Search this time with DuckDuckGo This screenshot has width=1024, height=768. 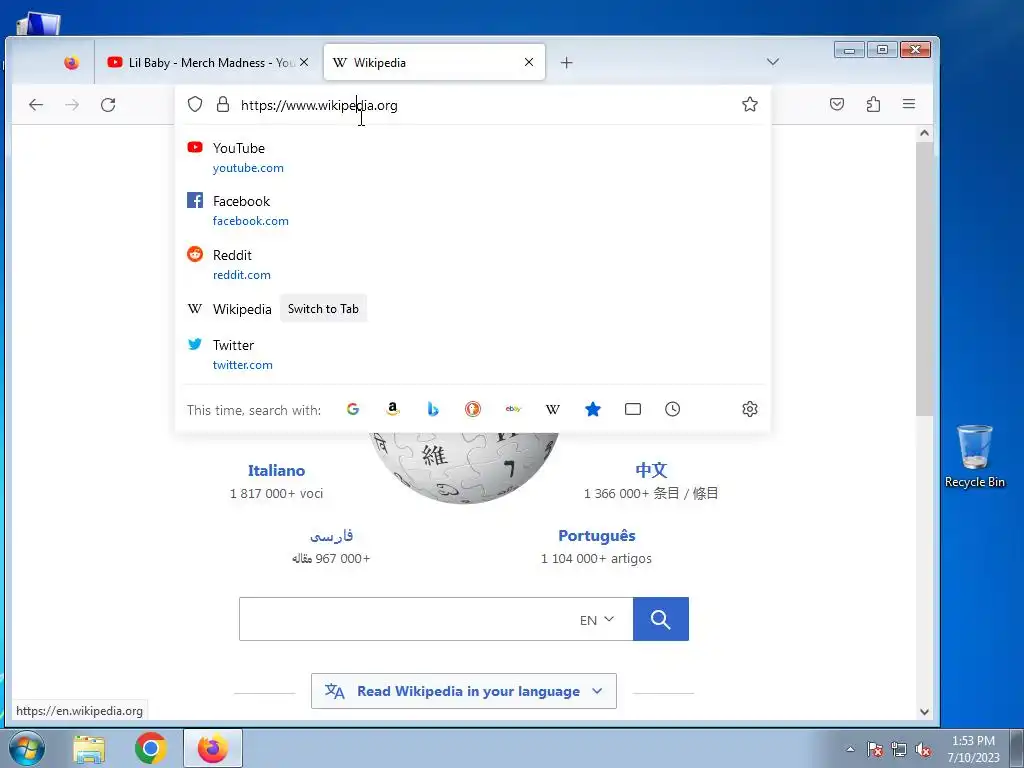coord(473,409)
